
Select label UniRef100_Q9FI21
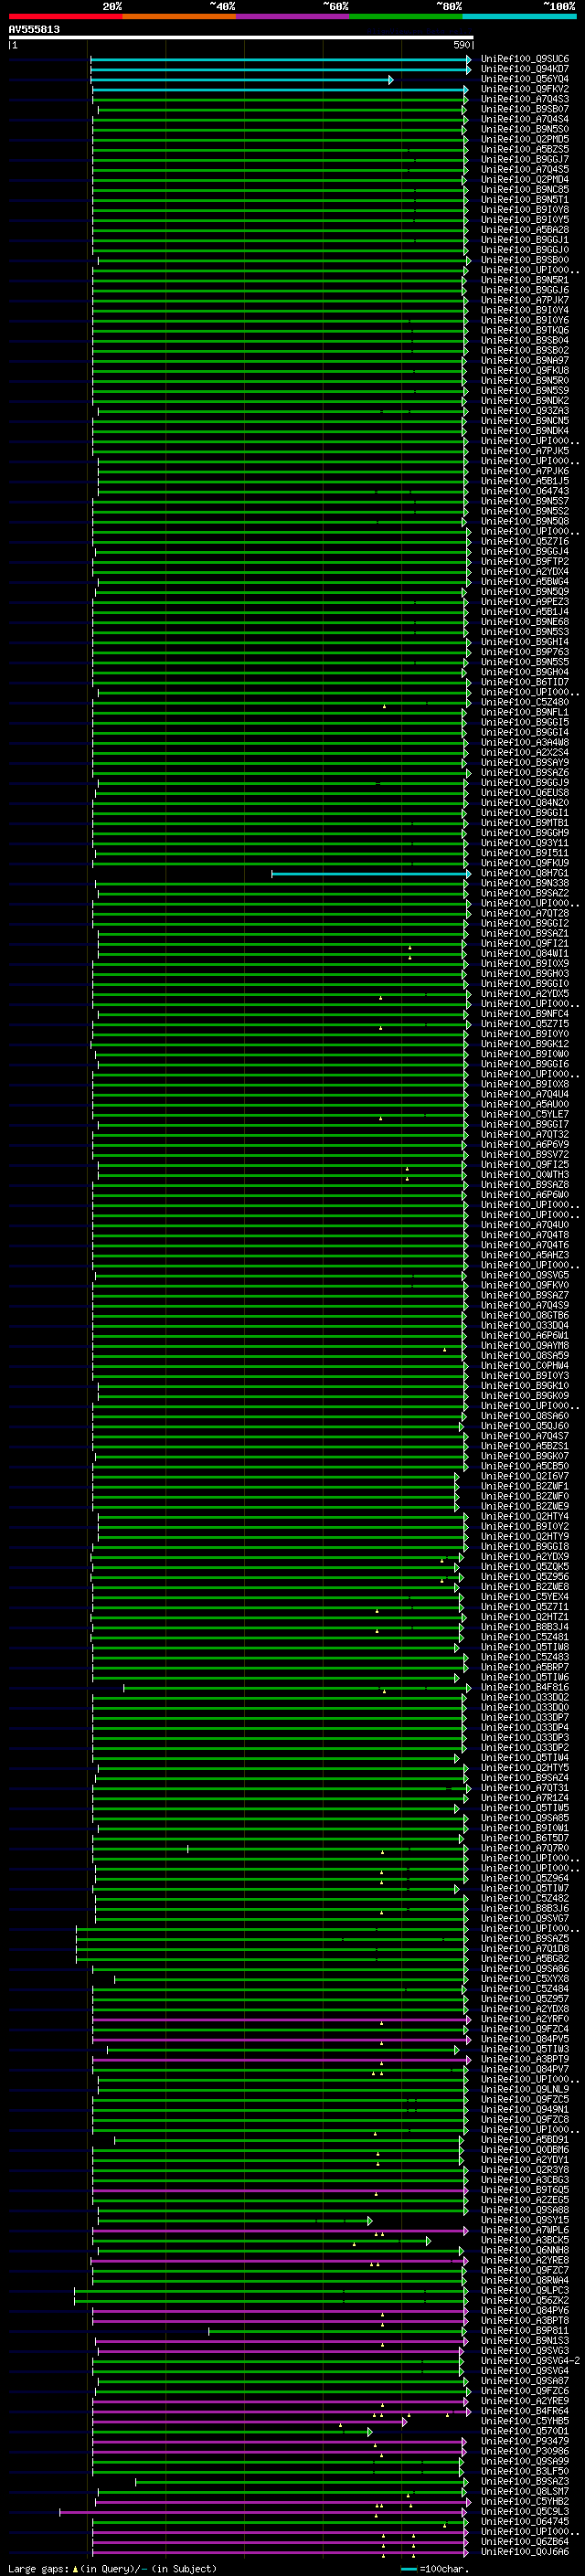(x=524, y=943)
